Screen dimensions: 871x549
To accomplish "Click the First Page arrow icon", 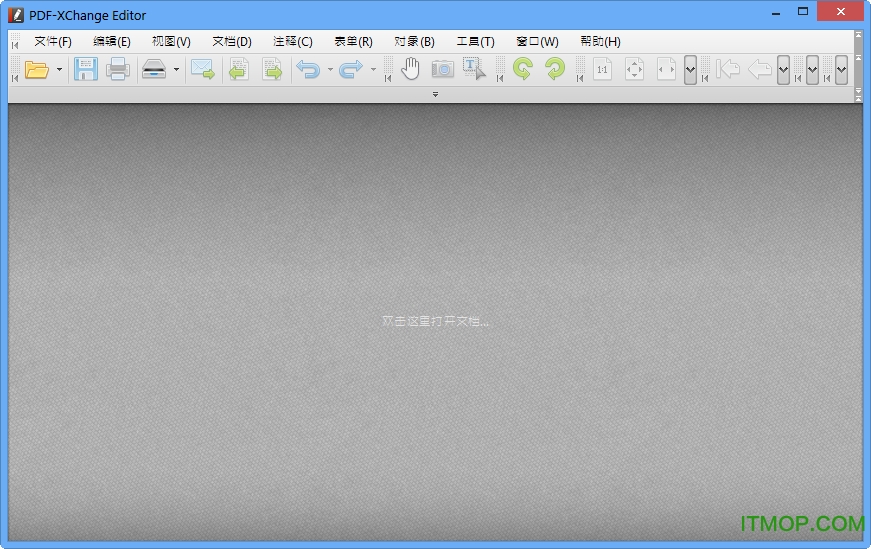I will 728,69.
